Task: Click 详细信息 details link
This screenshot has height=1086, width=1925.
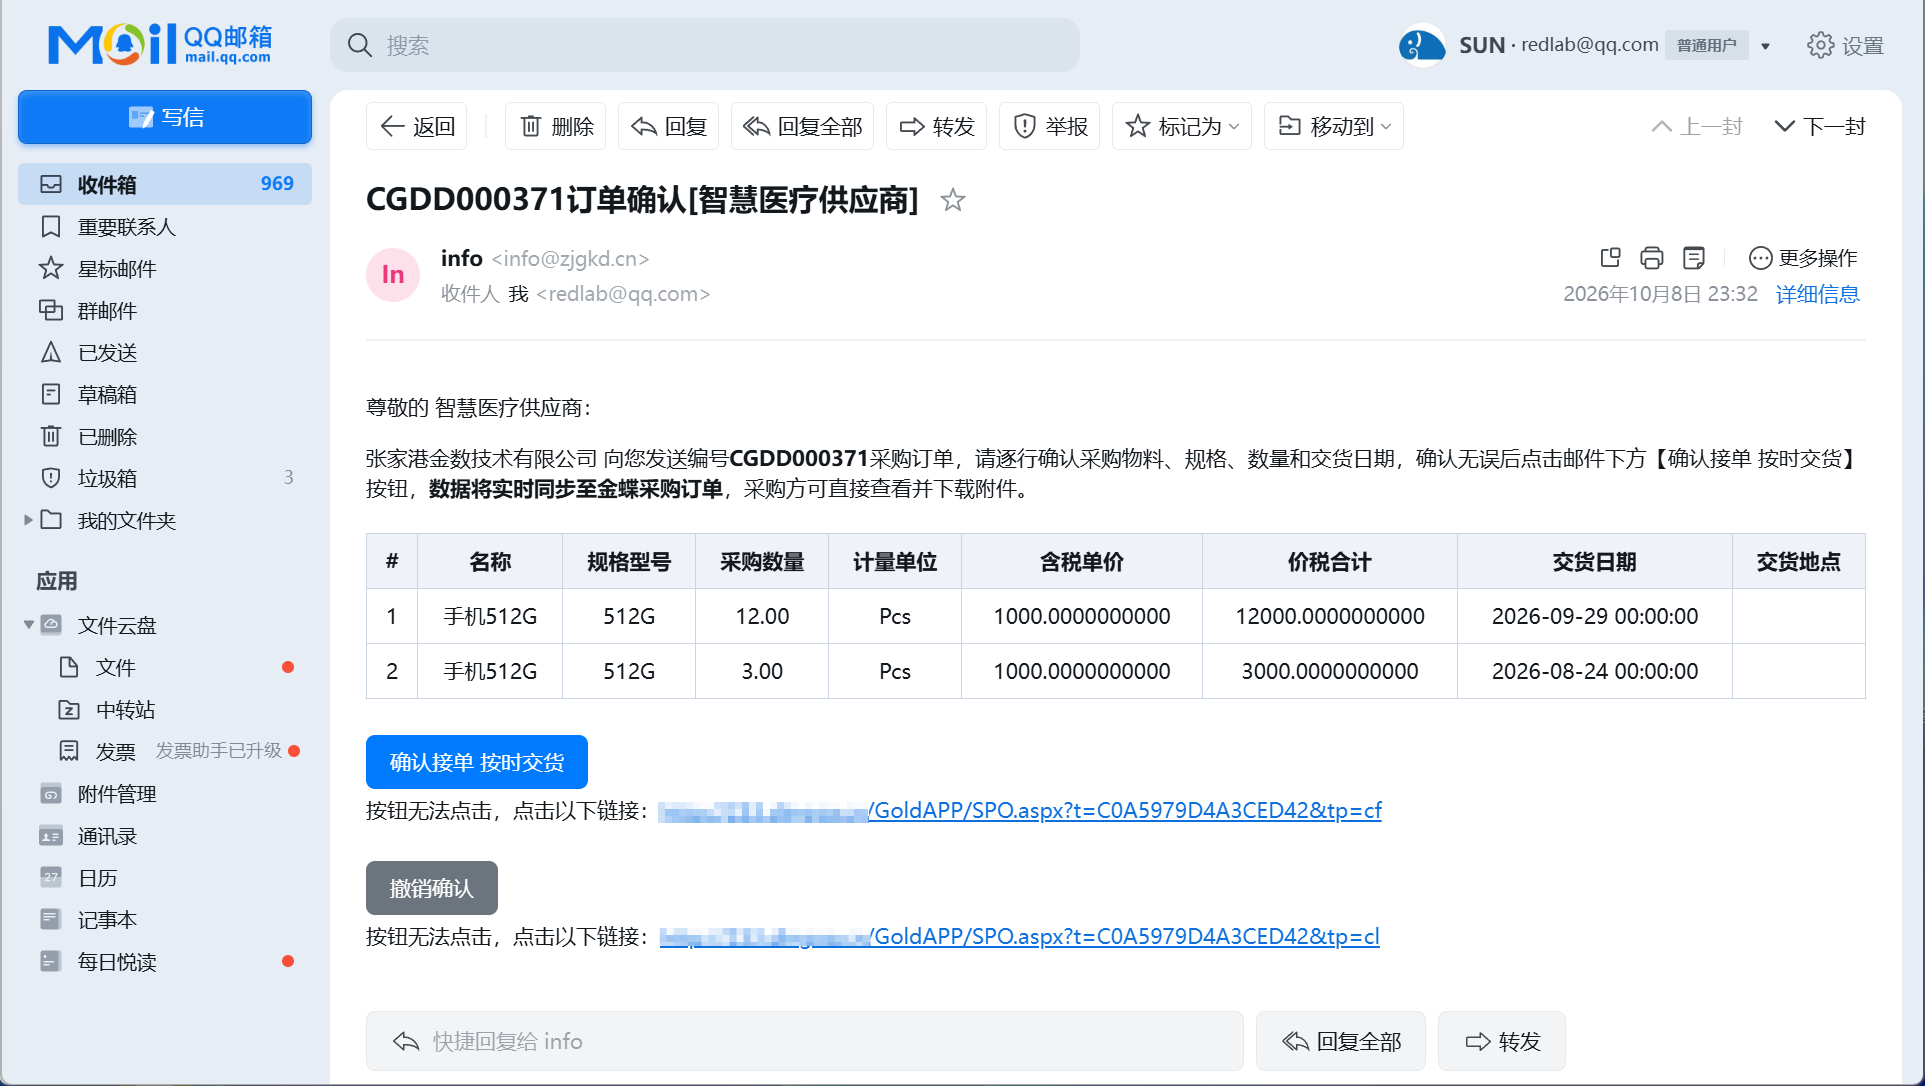Action: click(x=1818, y=294)
